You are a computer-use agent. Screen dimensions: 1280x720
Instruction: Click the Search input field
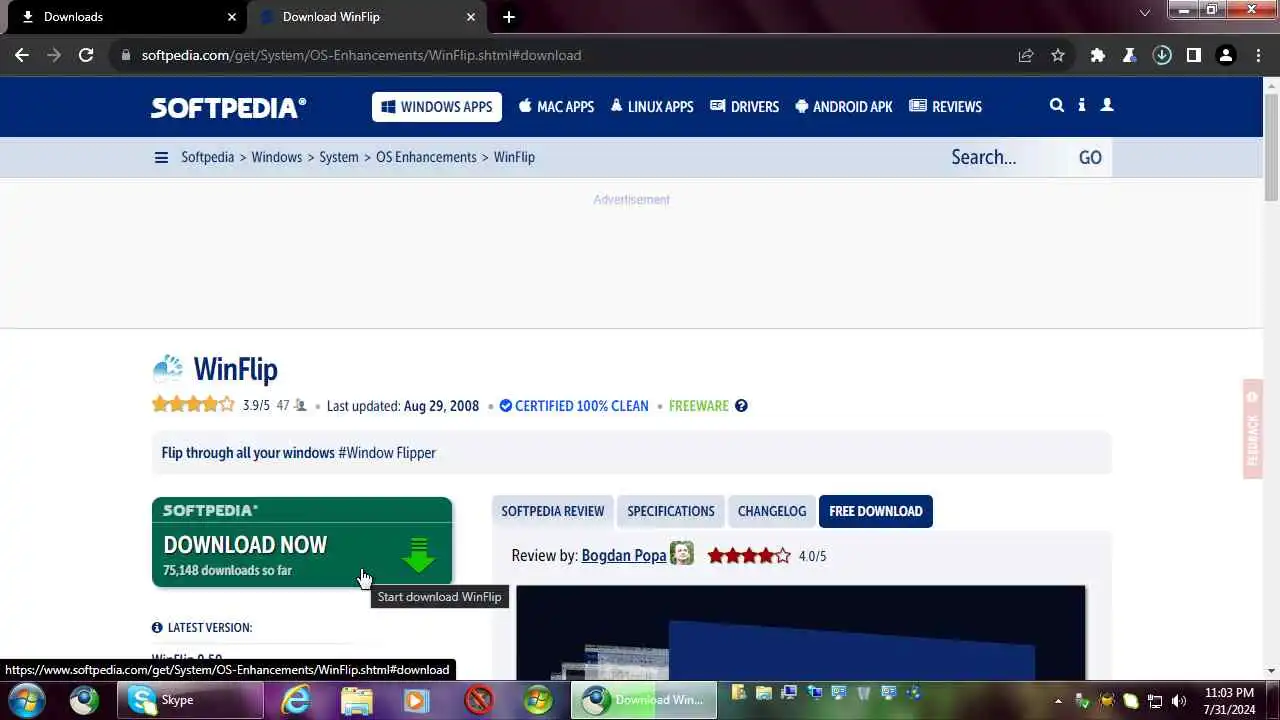[1005, 157]
